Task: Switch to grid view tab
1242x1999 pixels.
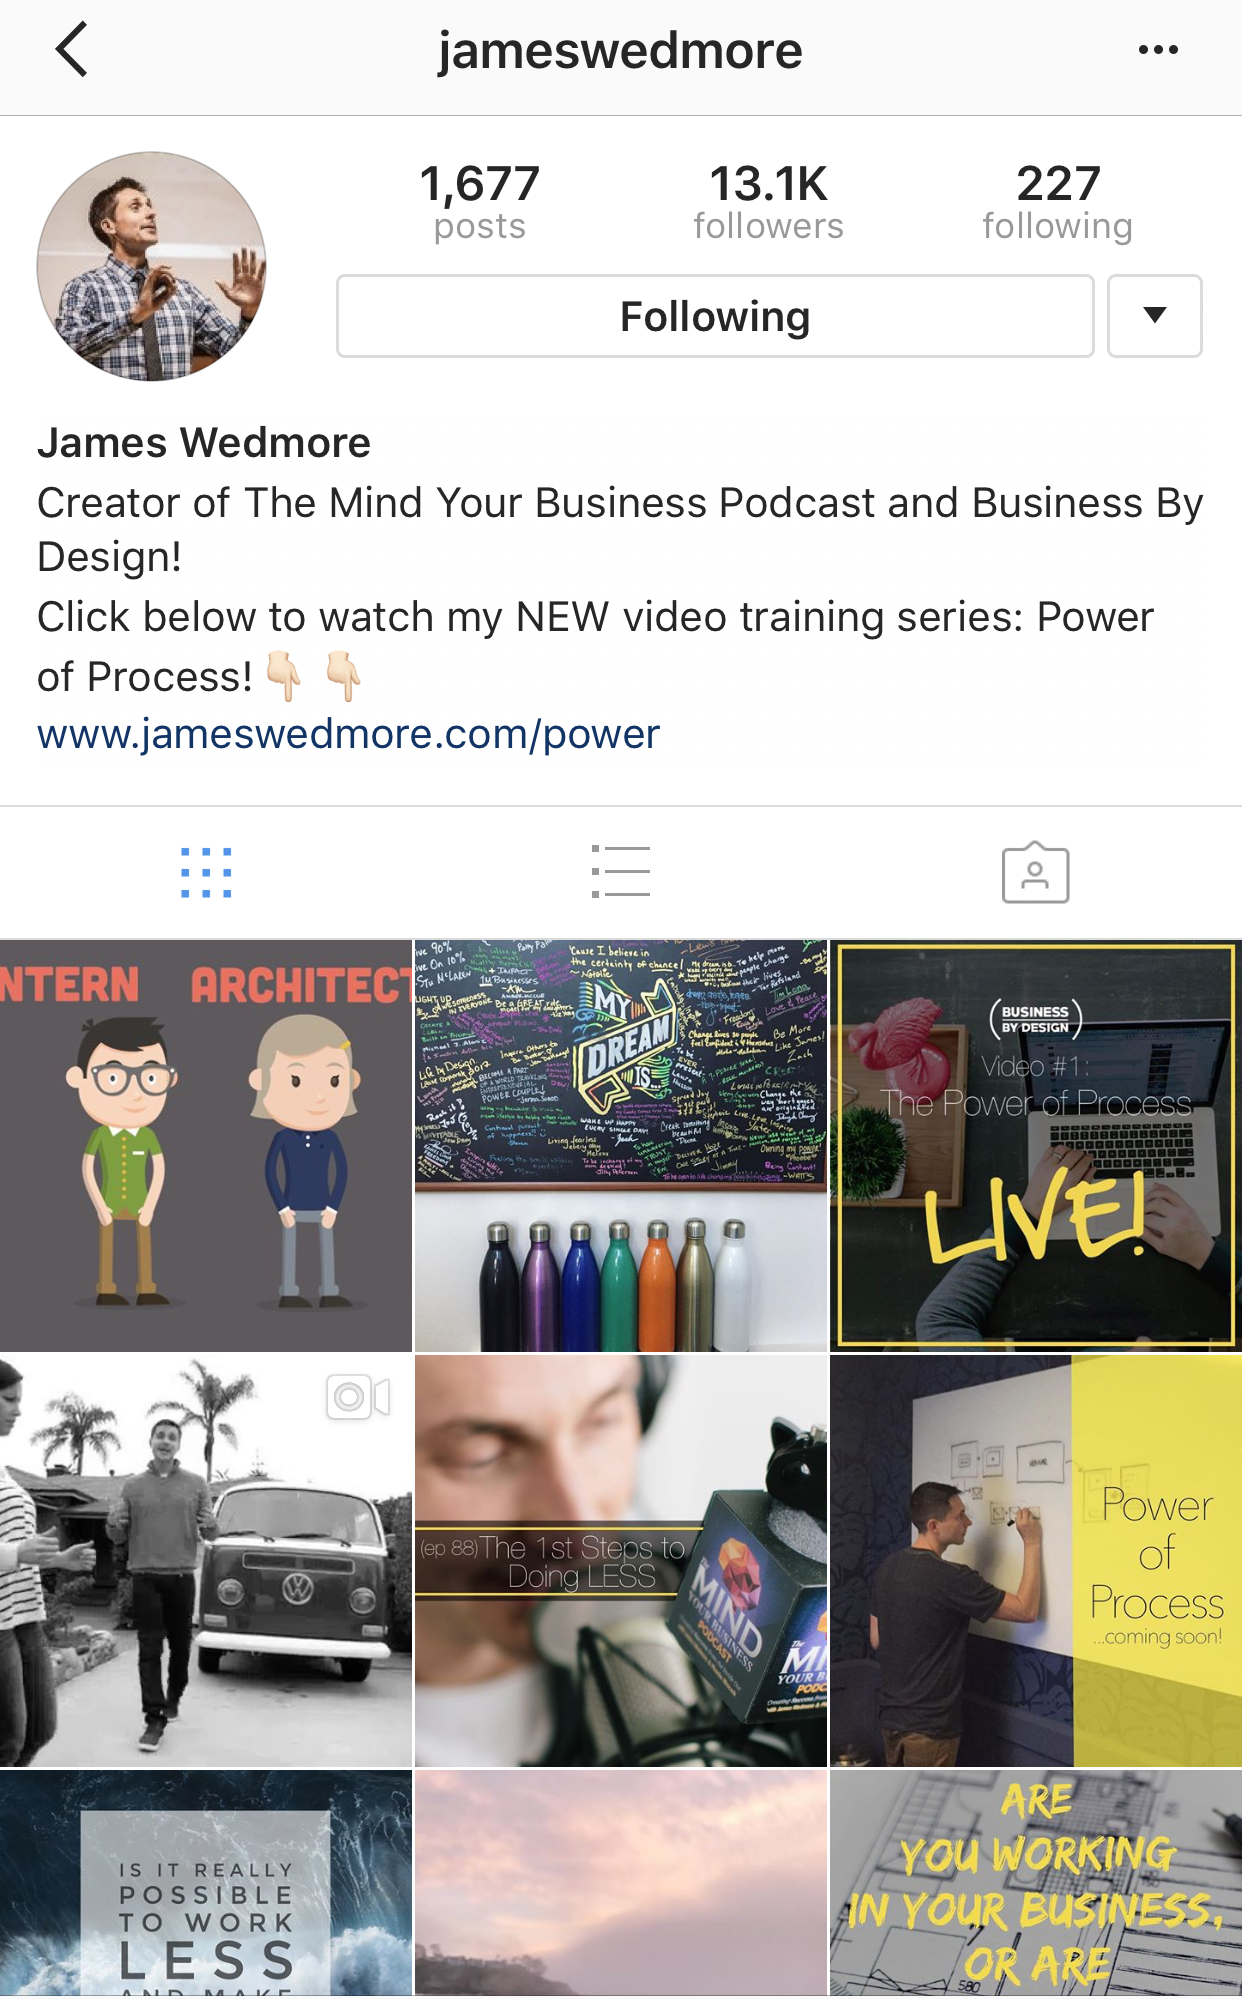Action: tap(206, 873)
